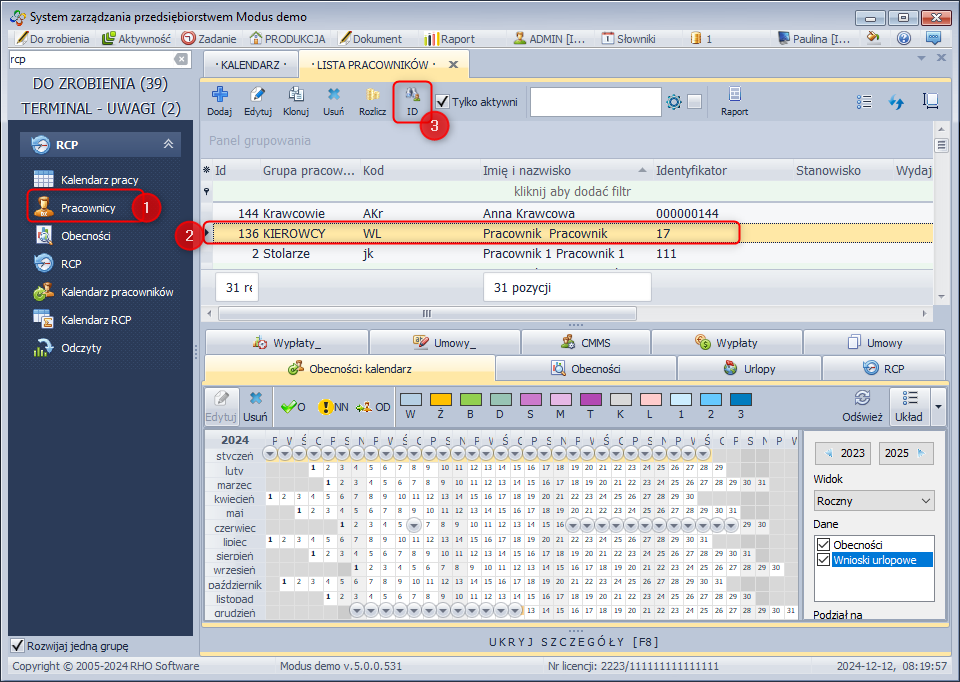Toggle the Tylko aktywni checkbox
Viewport: 960px width, 682px height.
click(442, 102)
